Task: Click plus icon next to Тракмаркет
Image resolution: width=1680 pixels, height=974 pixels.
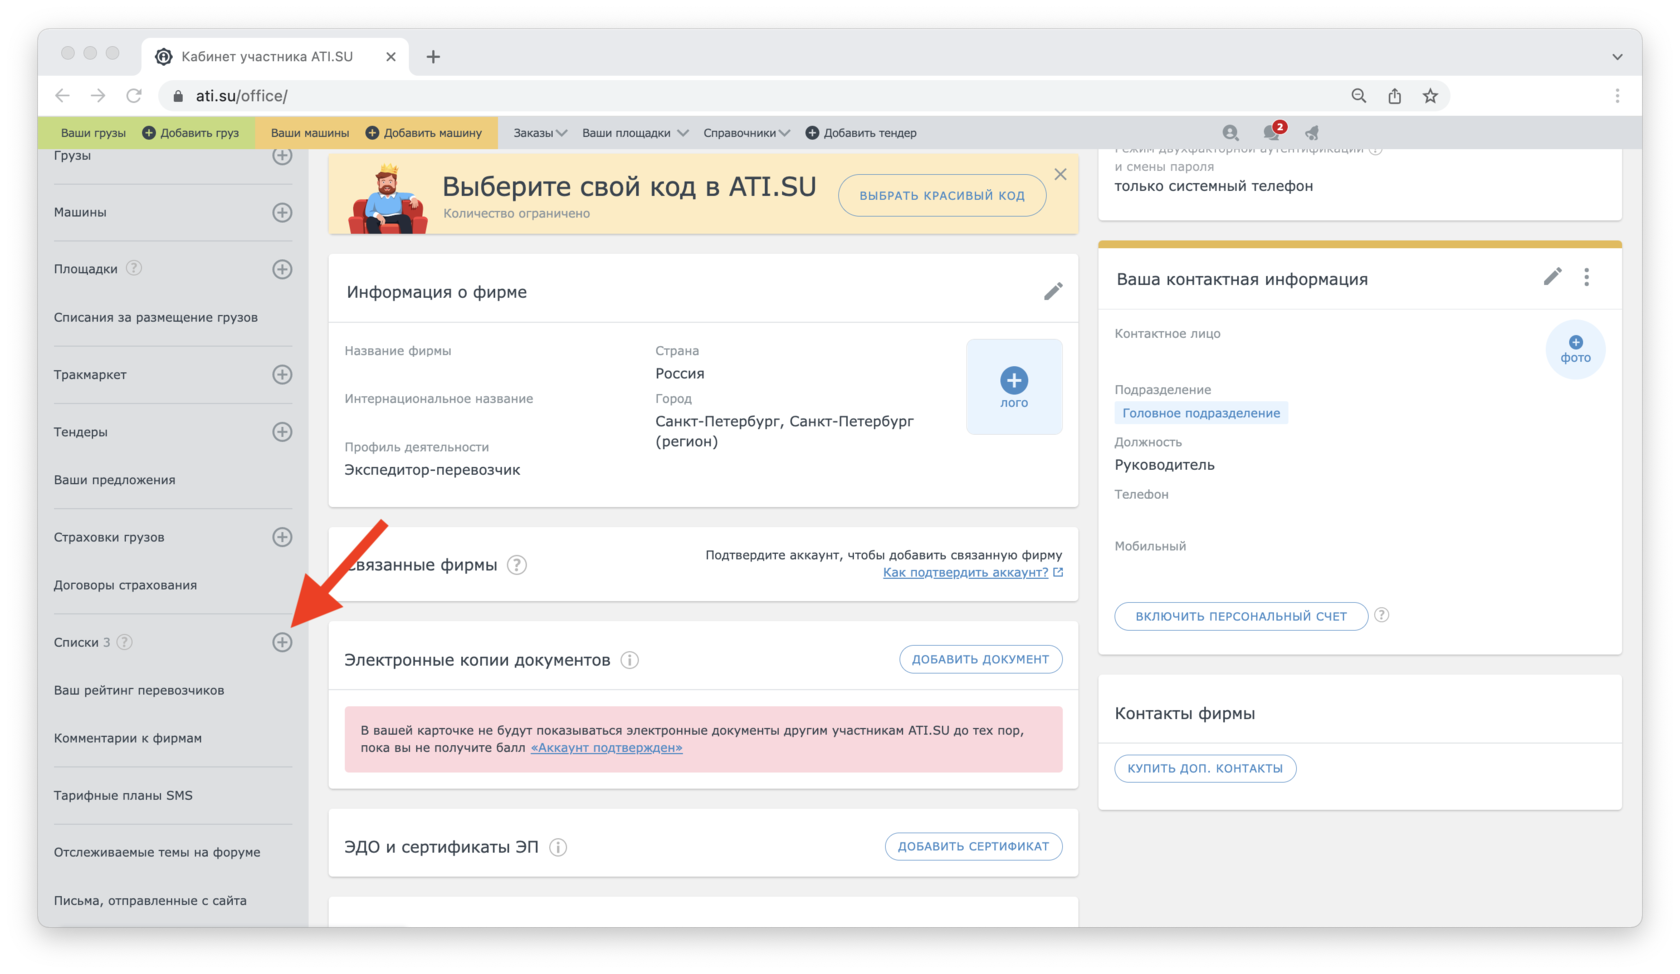Action: tap(282, 374)
